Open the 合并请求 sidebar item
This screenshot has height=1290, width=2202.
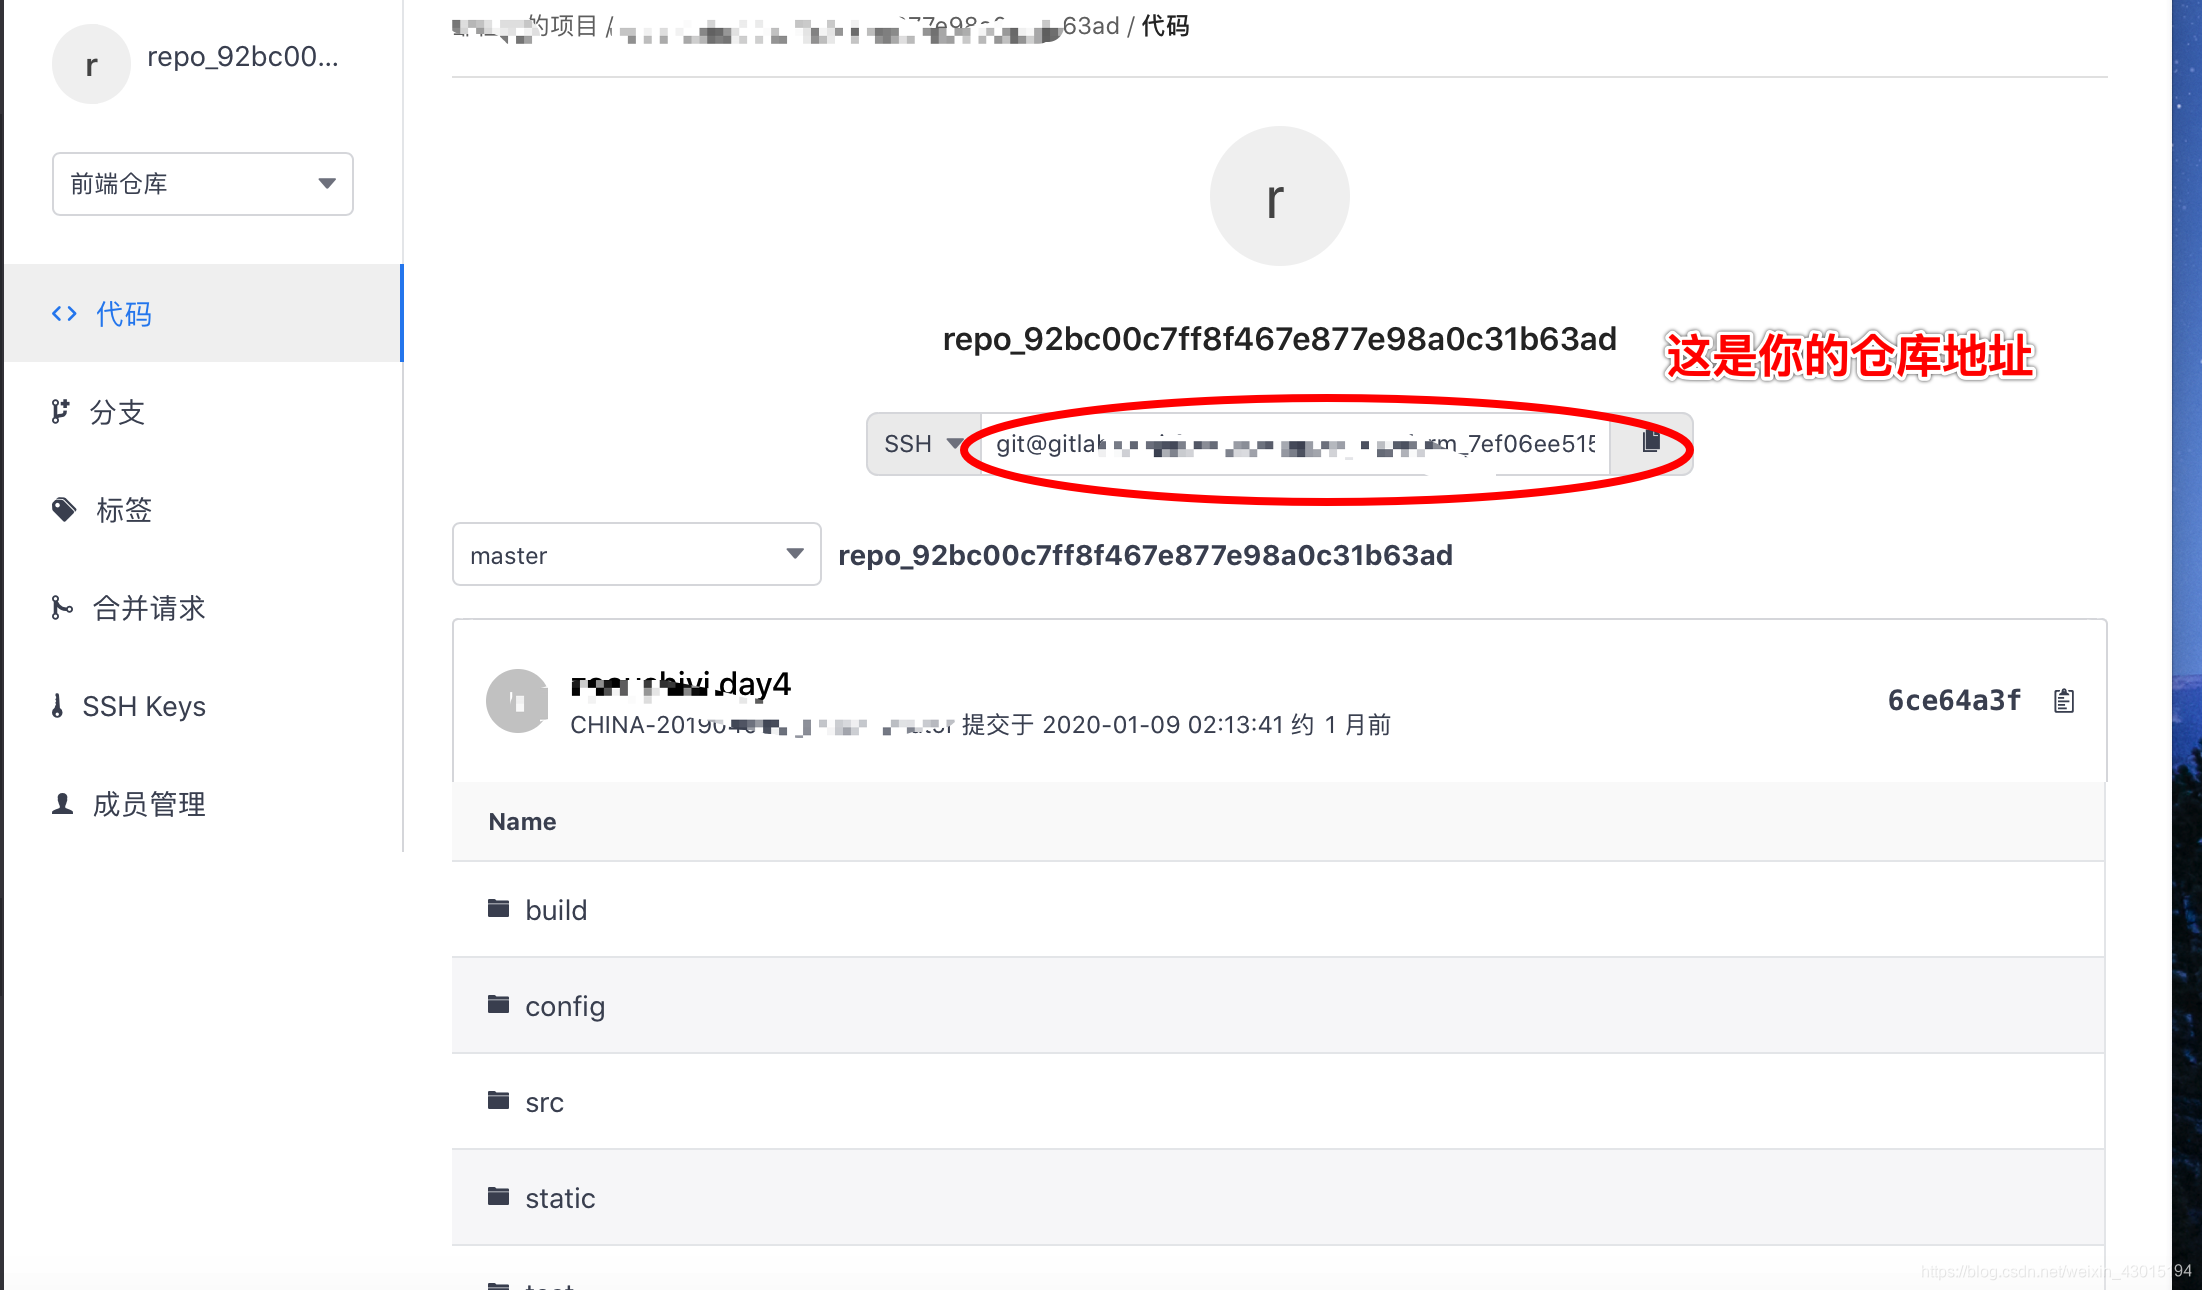(x=148, y=608)
